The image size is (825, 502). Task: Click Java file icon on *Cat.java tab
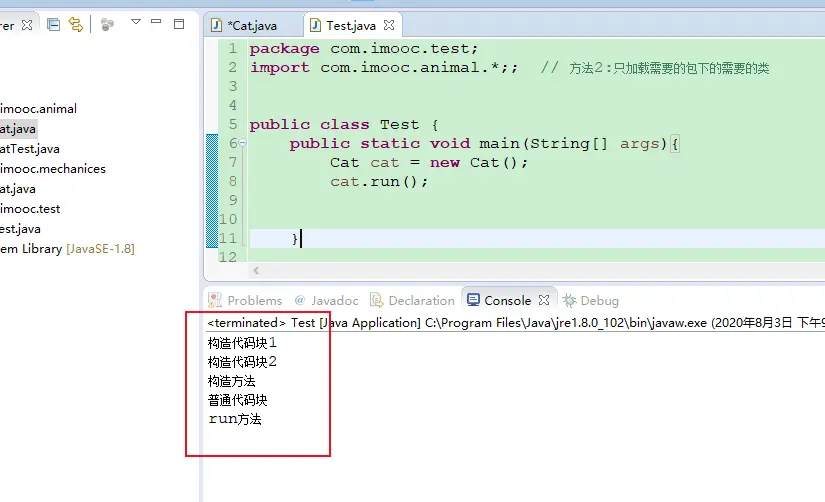(216, 25)
